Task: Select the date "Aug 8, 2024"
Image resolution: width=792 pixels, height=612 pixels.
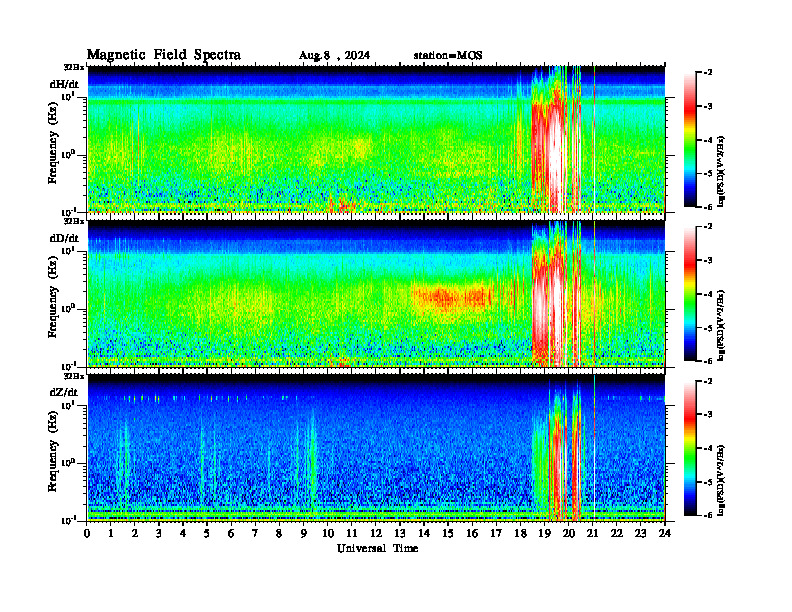Action: 334,56
